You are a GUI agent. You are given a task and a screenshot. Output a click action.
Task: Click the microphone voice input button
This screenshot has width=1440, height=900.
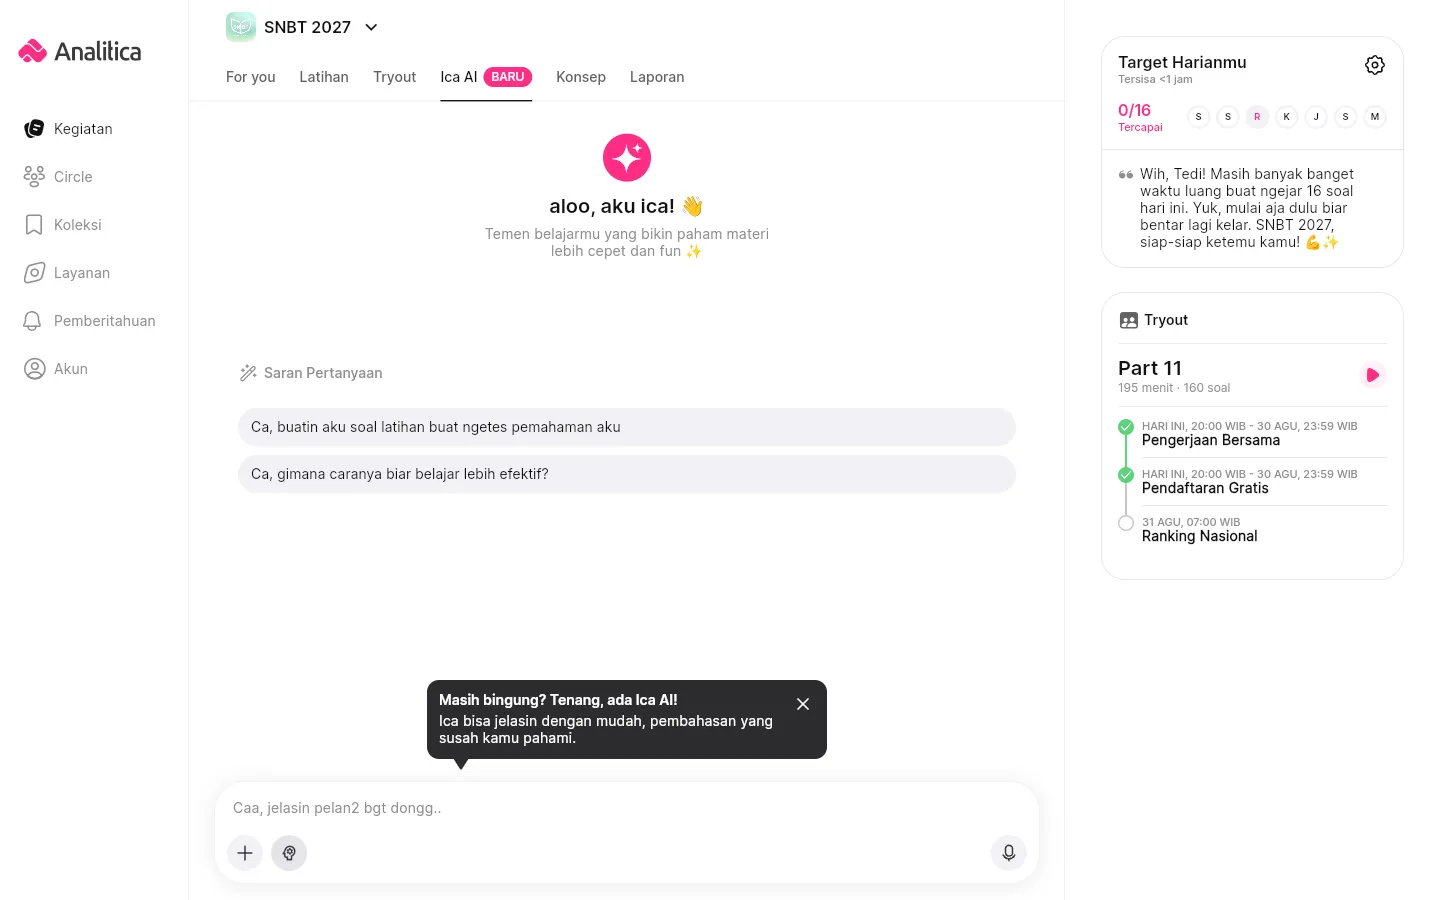pos(1009,853)
